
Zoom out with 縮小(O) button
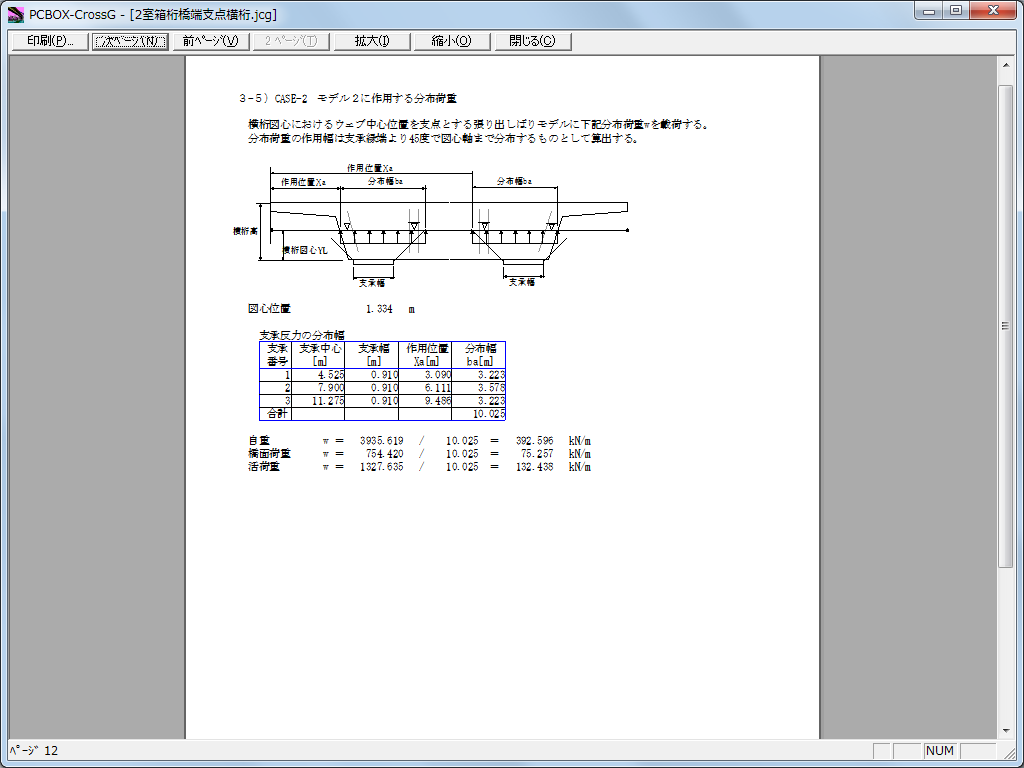pyautogui.click(x=451, y=41)
